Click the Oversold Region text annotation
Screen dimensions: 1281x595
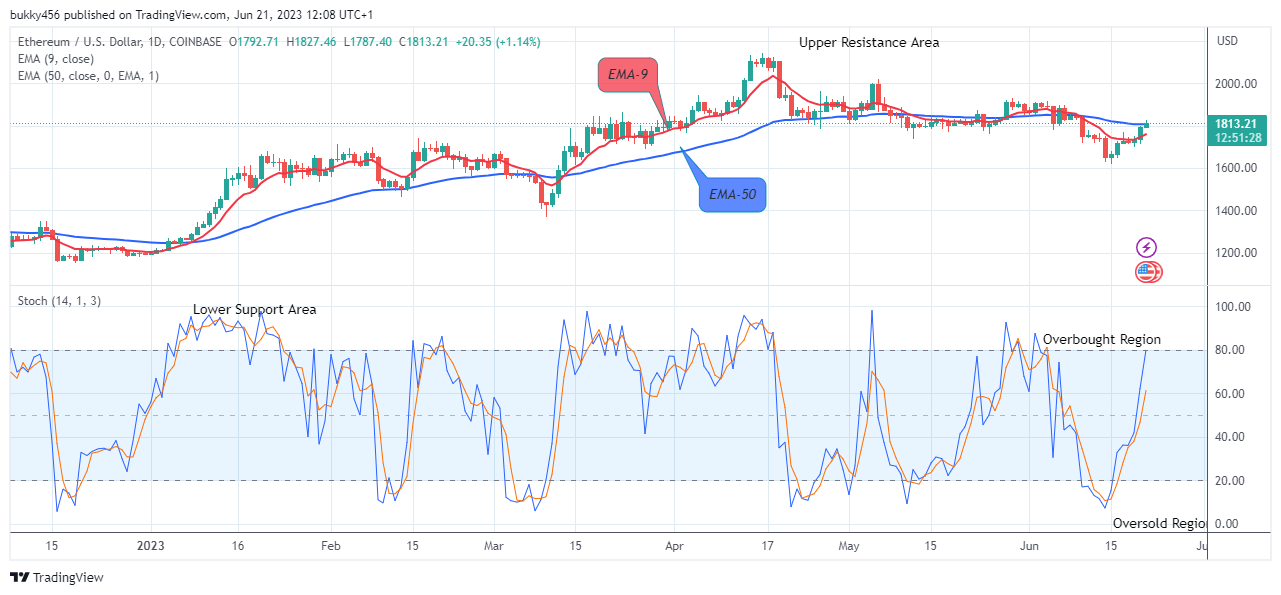click(x=1159, y=523)
